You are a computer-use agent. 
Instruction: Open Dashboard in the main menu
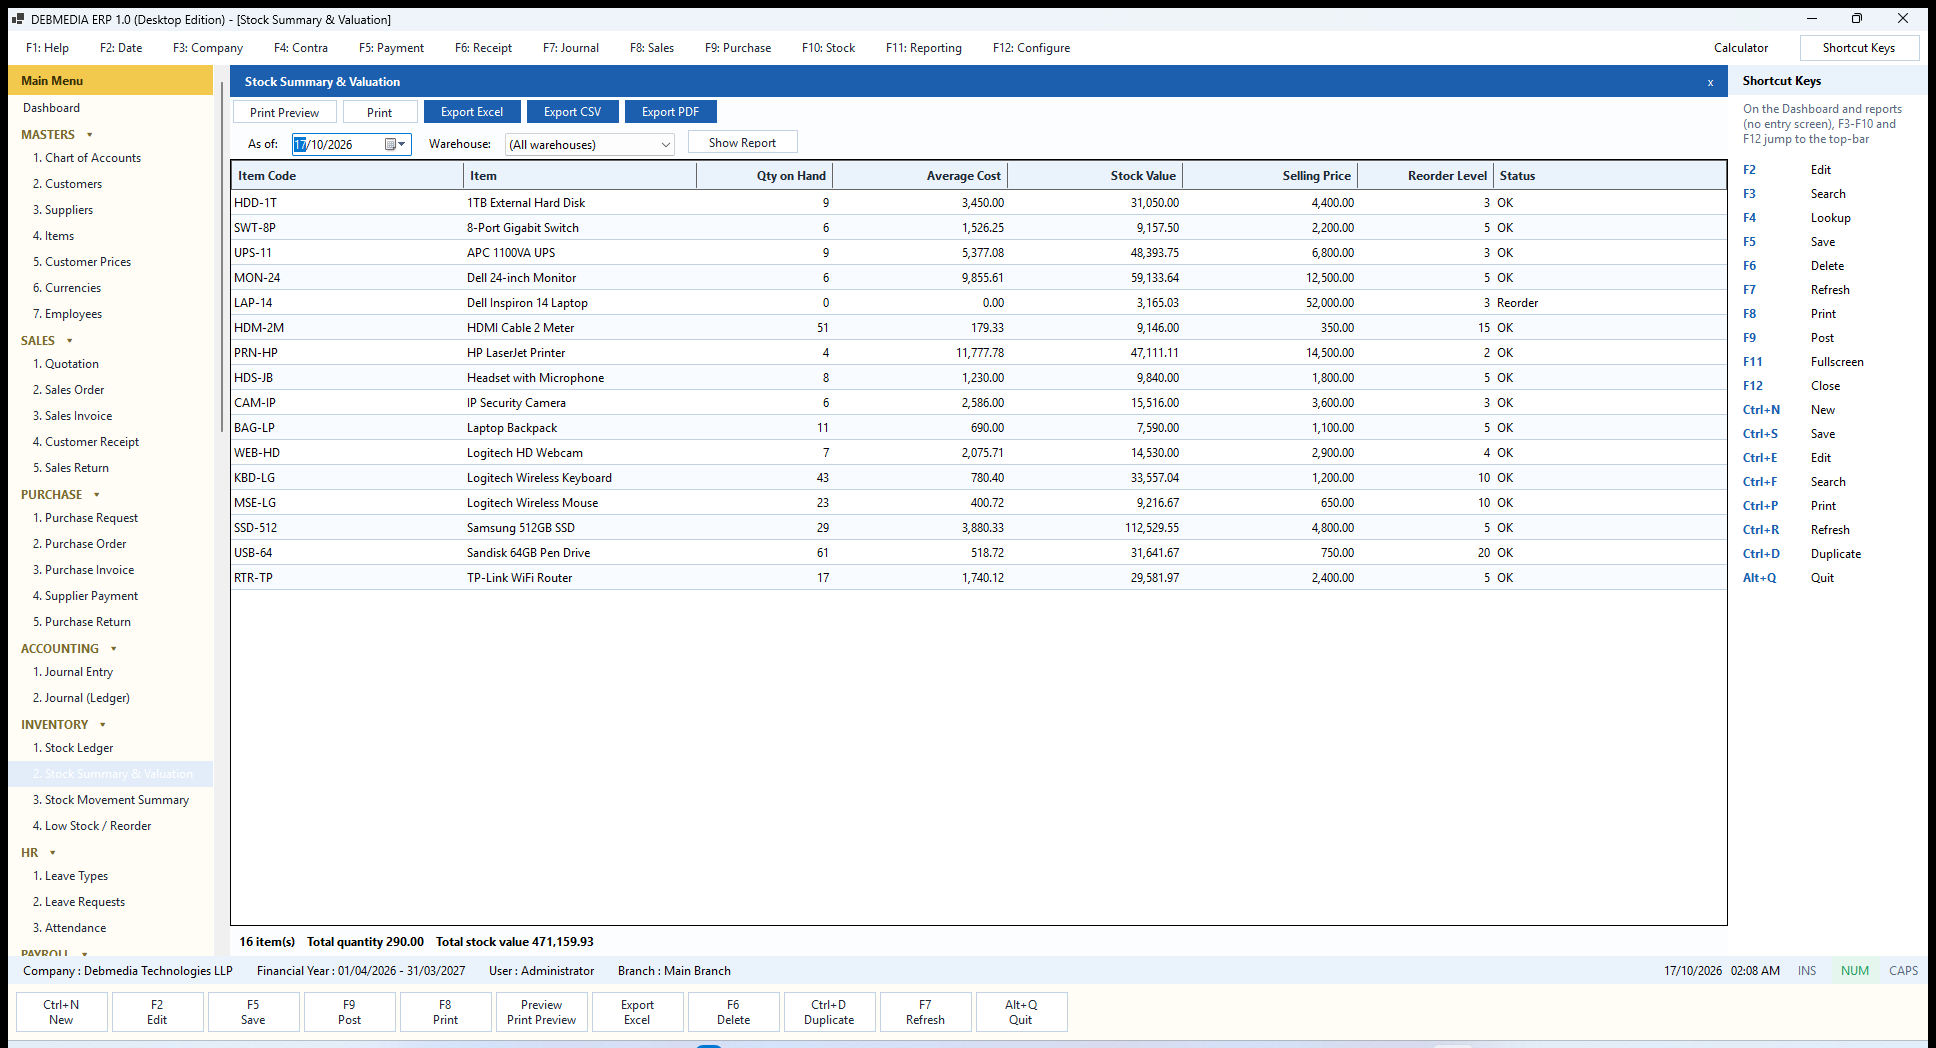coord(51,108)
